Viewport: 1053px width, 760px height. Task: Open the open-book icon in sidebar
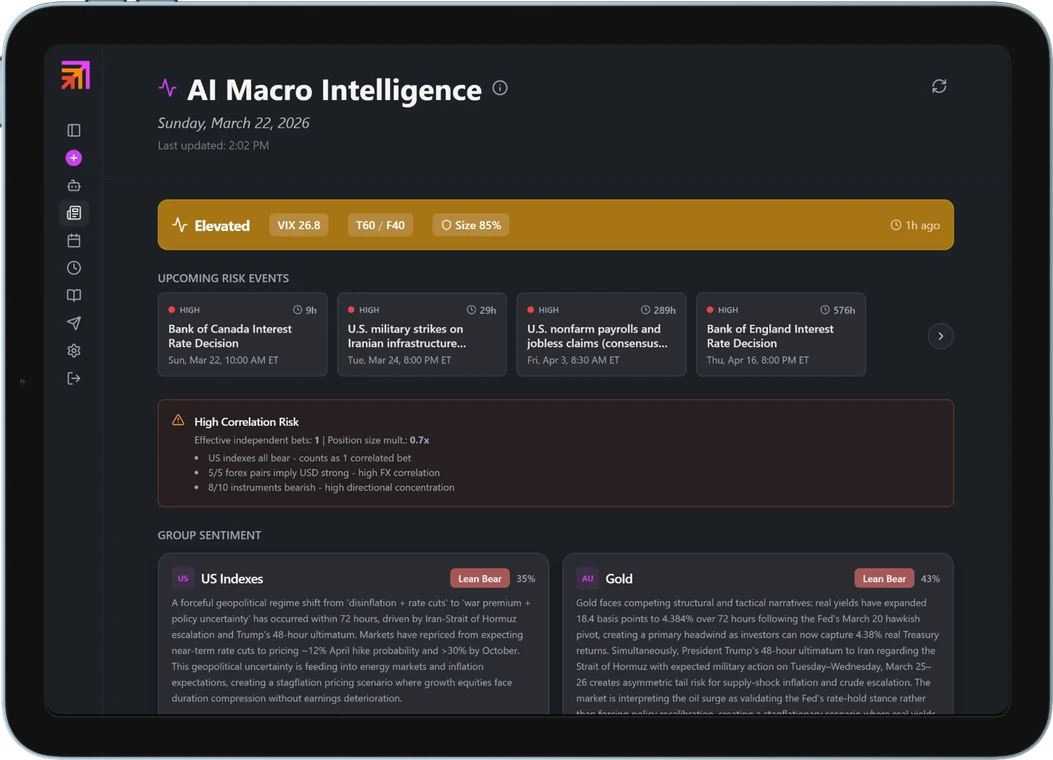[x=74, y=296]
